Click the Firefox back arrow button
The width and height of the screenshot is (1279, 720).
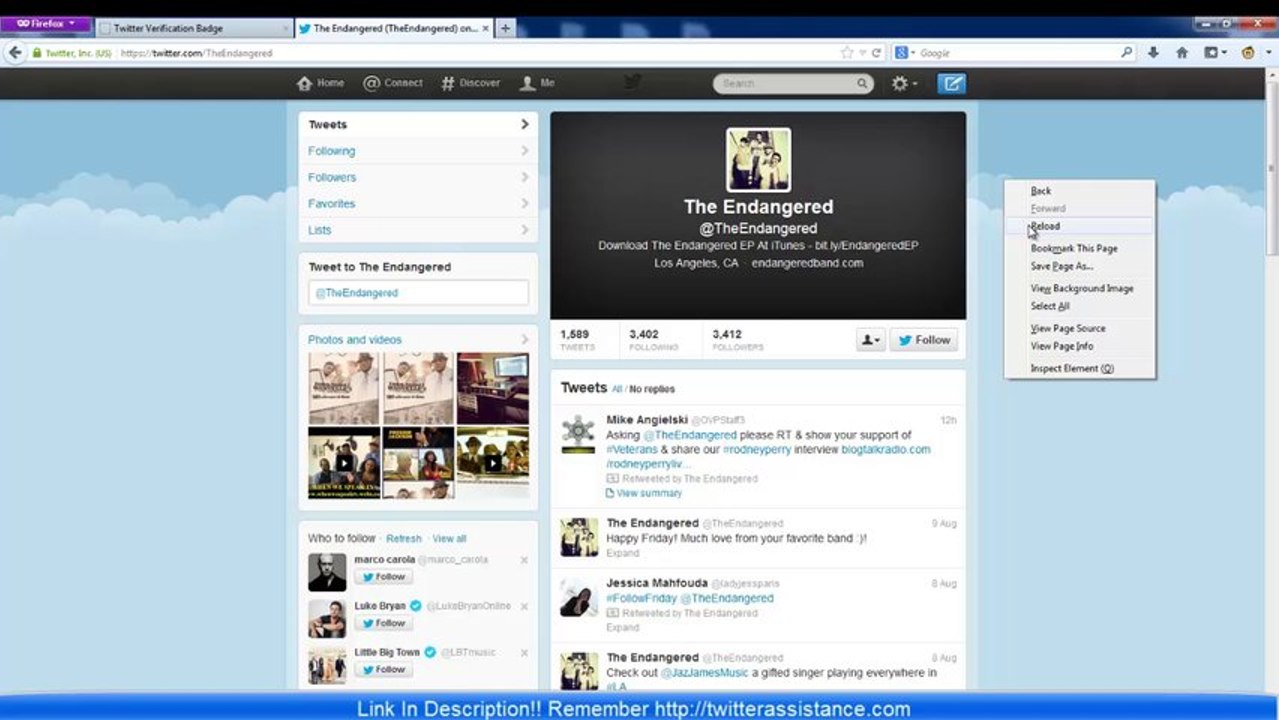click(x=14, y=52)
